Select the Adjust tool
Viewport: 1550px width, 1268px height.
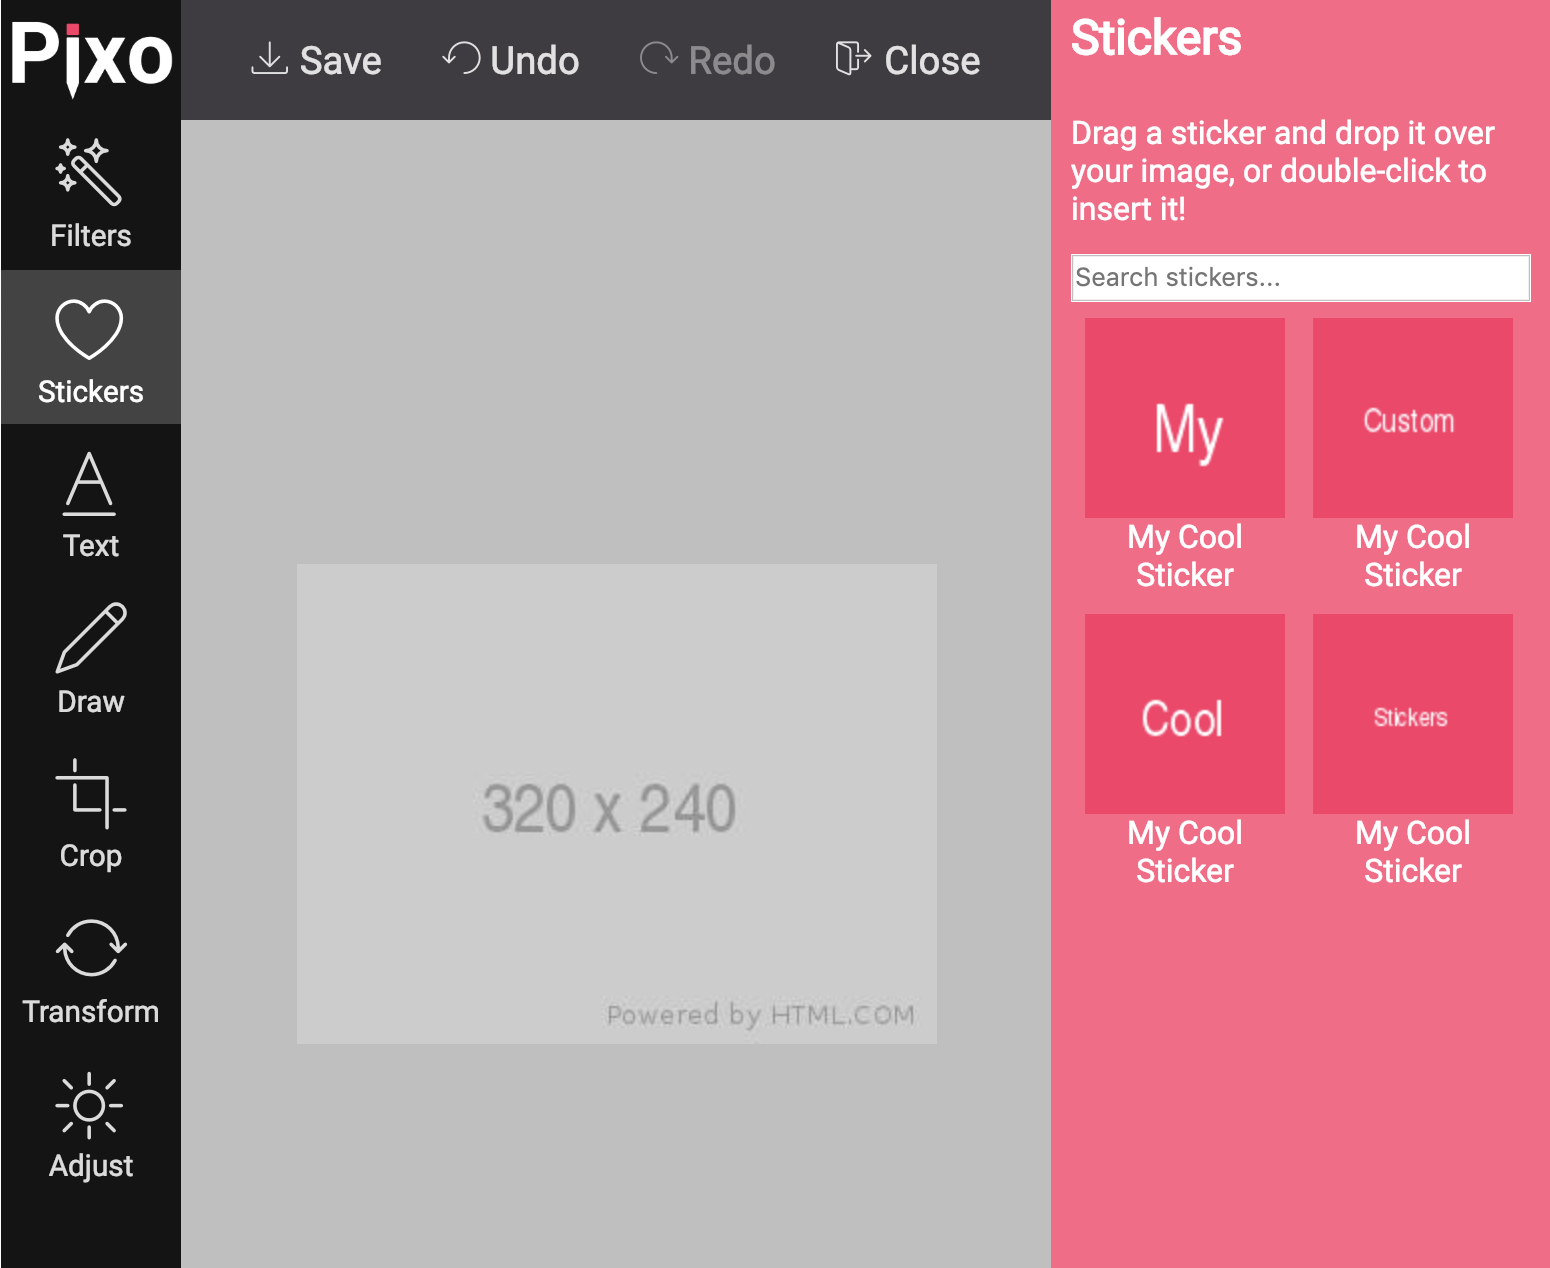(90, 1125)
